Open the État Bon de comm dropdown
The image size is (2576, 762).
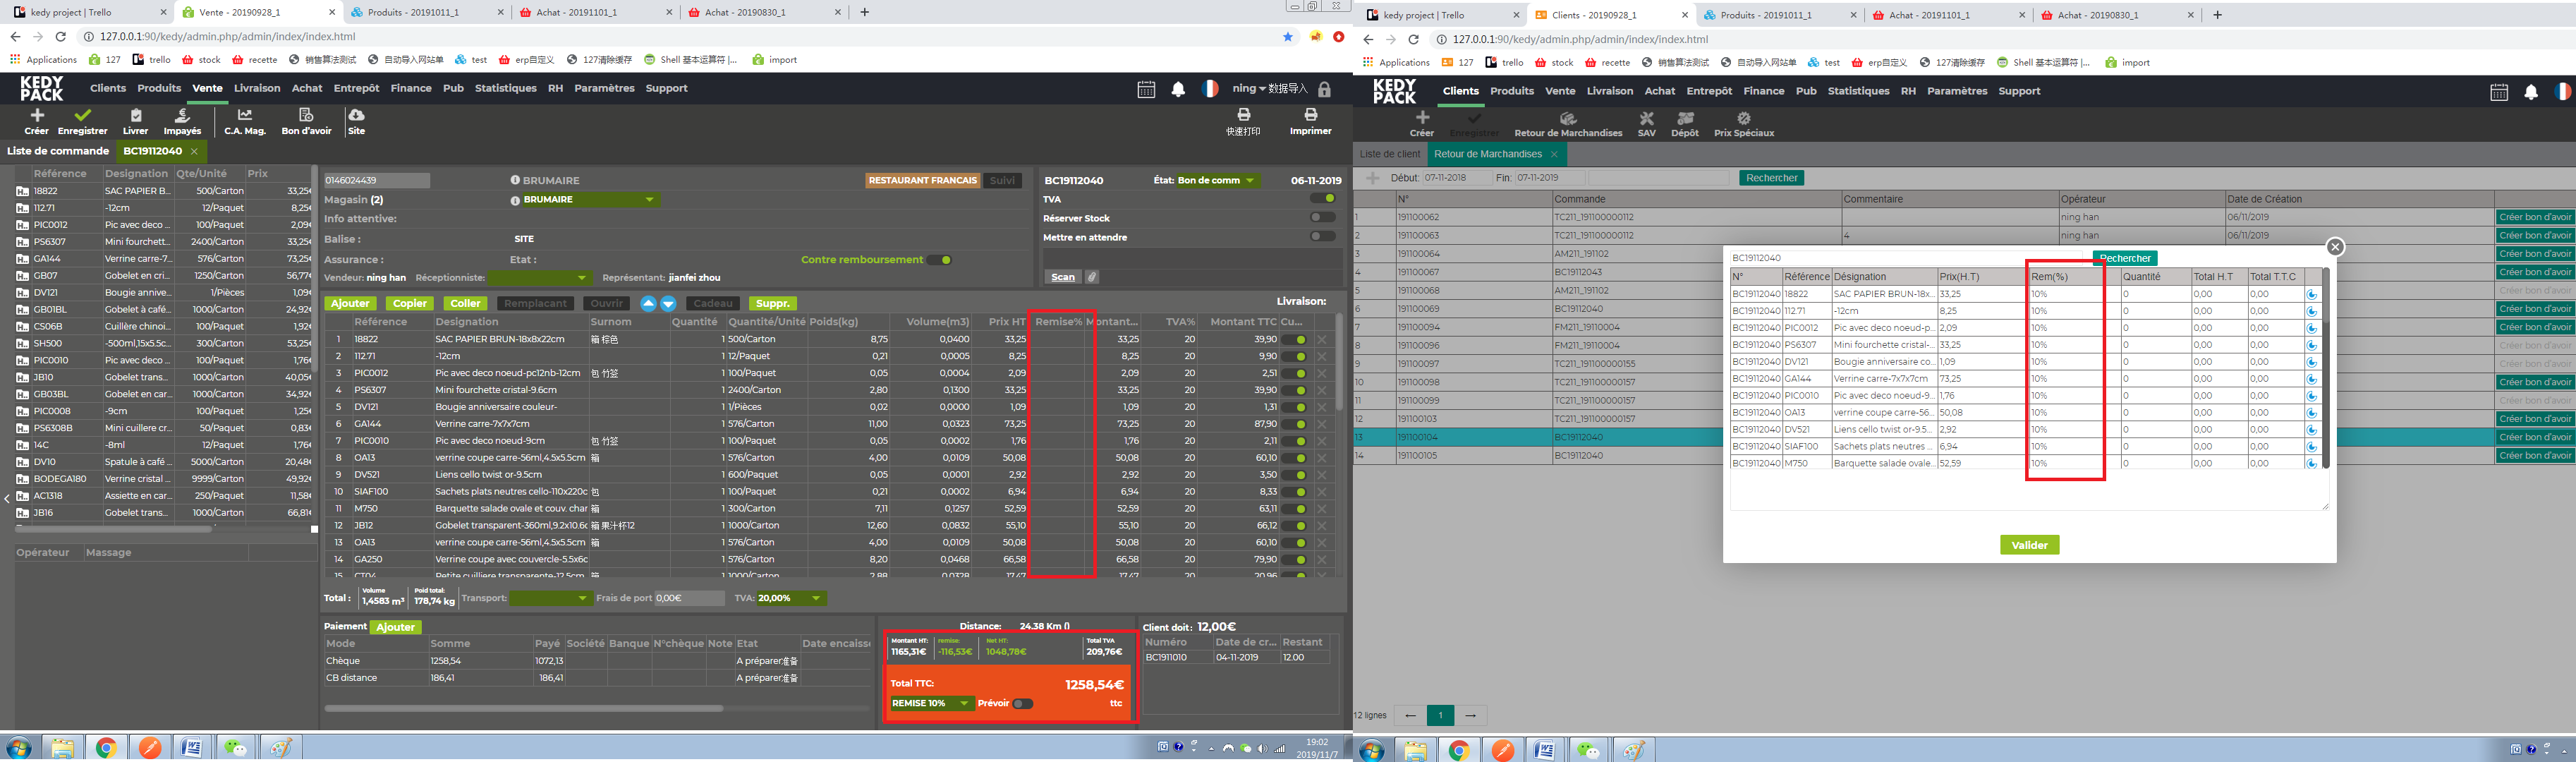1215,181
